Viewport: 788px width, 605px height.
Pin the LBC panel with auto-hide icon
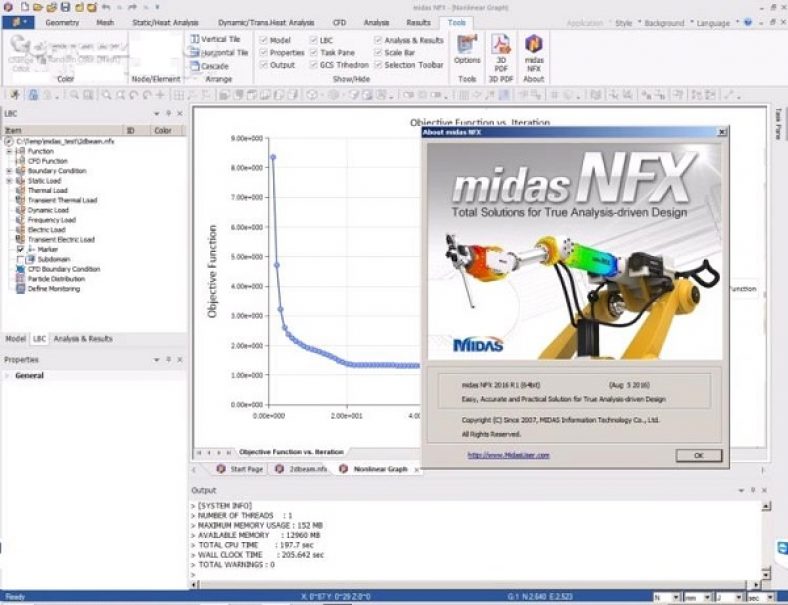pyautogui.click(x=169, y=114)
